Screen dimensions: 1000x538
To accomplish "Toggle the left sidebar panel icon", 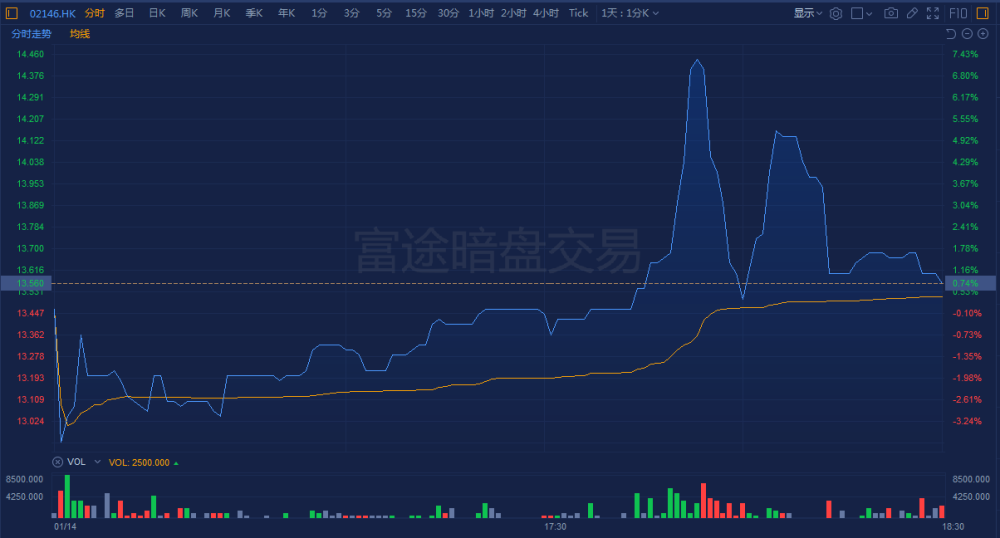I will [12, 13].
